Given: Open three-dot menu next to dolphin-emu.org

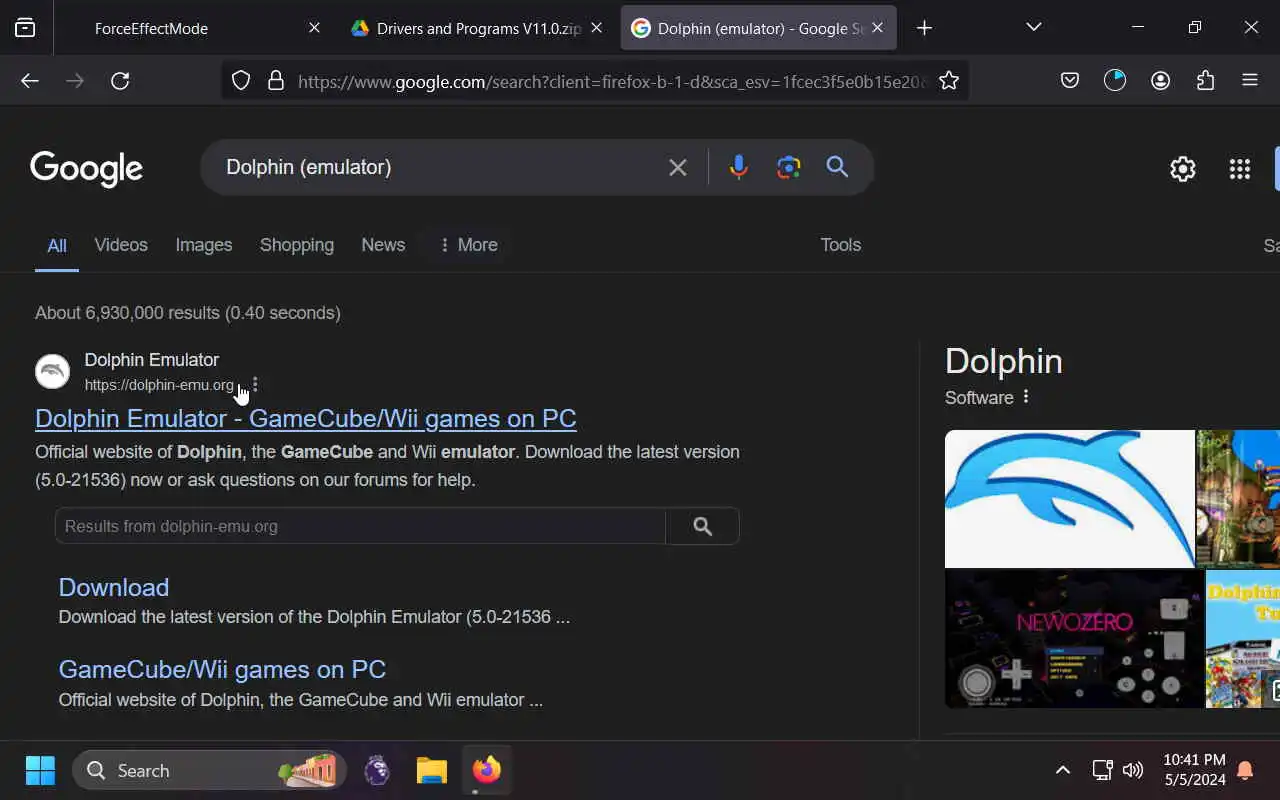Looking at the screenshot, I should click(x=255, y=384).
